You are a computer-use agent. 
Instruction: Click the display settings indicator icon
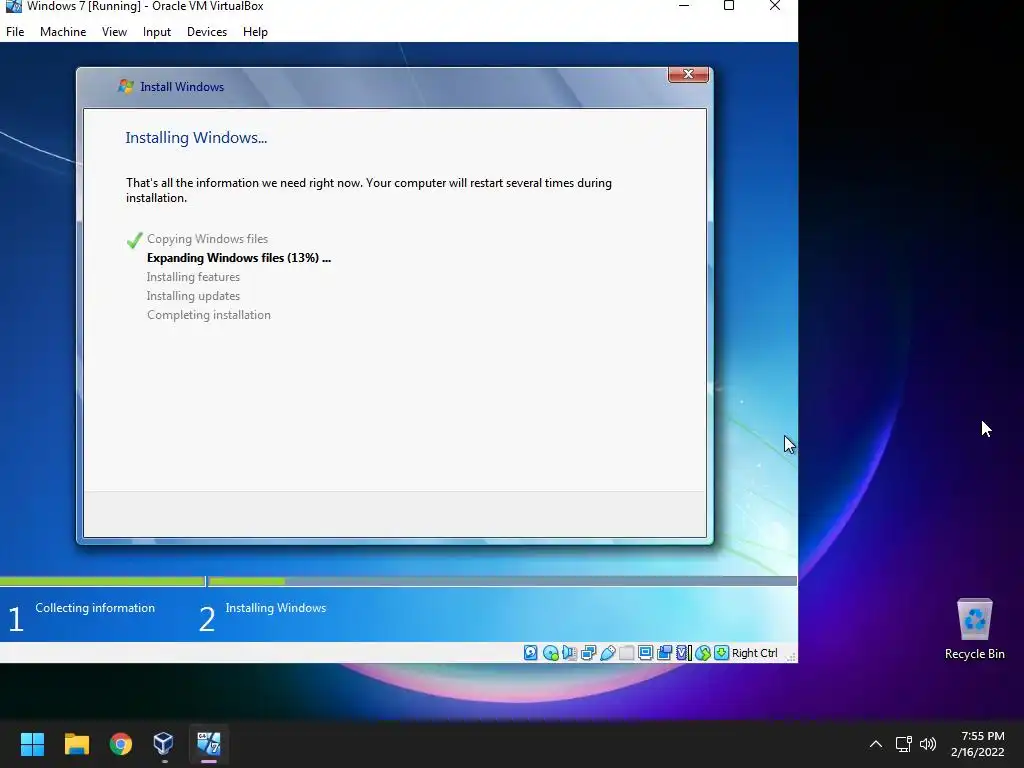(x=645, y=652)
